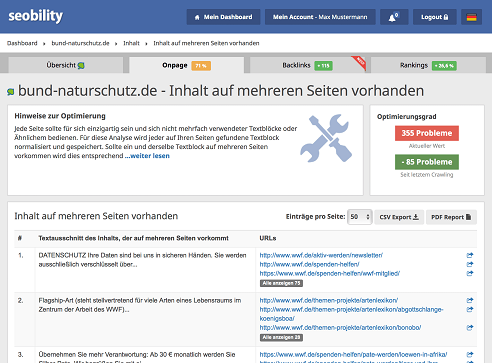Change language via German flag
492x363 pixels.
[x=471, y=17]
